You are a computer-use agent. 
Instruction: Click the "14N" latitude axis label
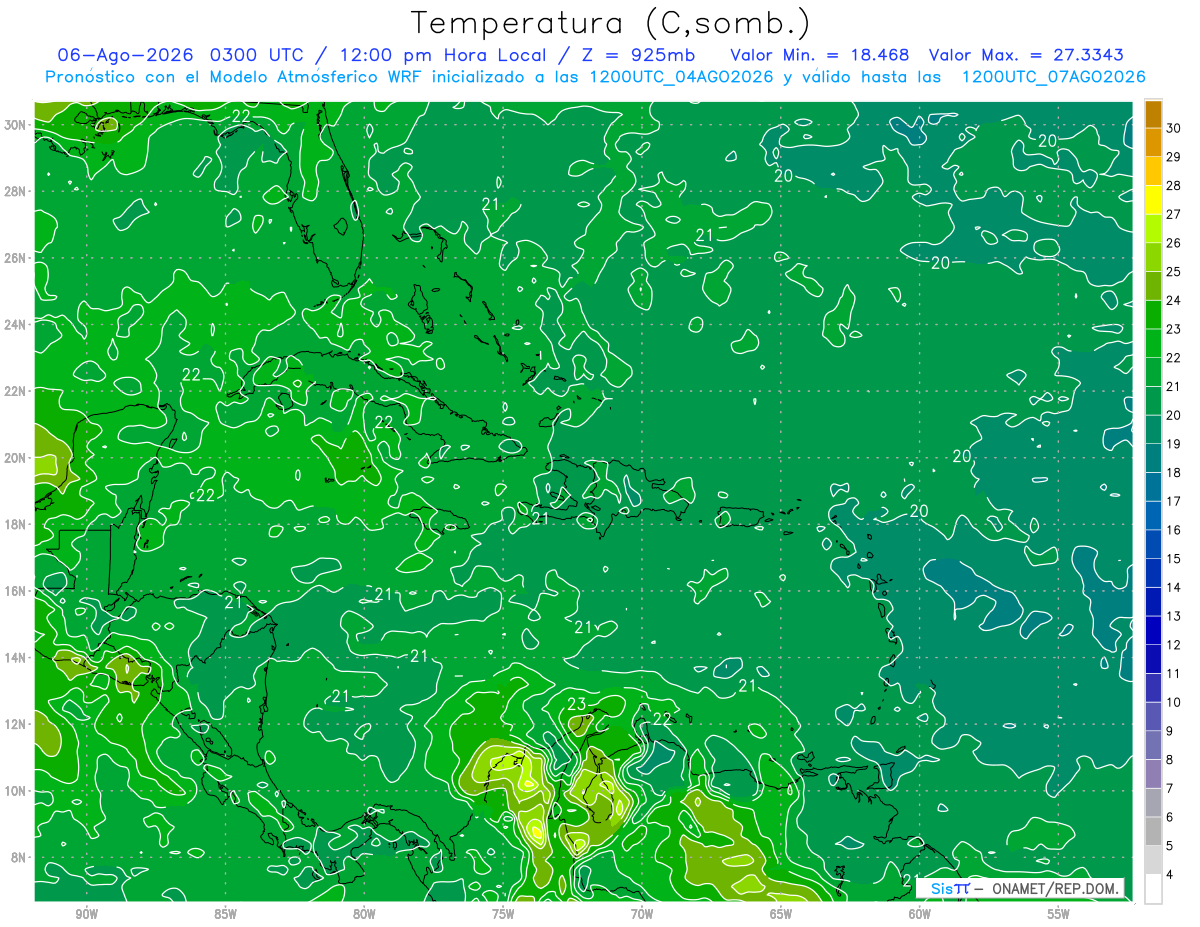coord(14,658)
